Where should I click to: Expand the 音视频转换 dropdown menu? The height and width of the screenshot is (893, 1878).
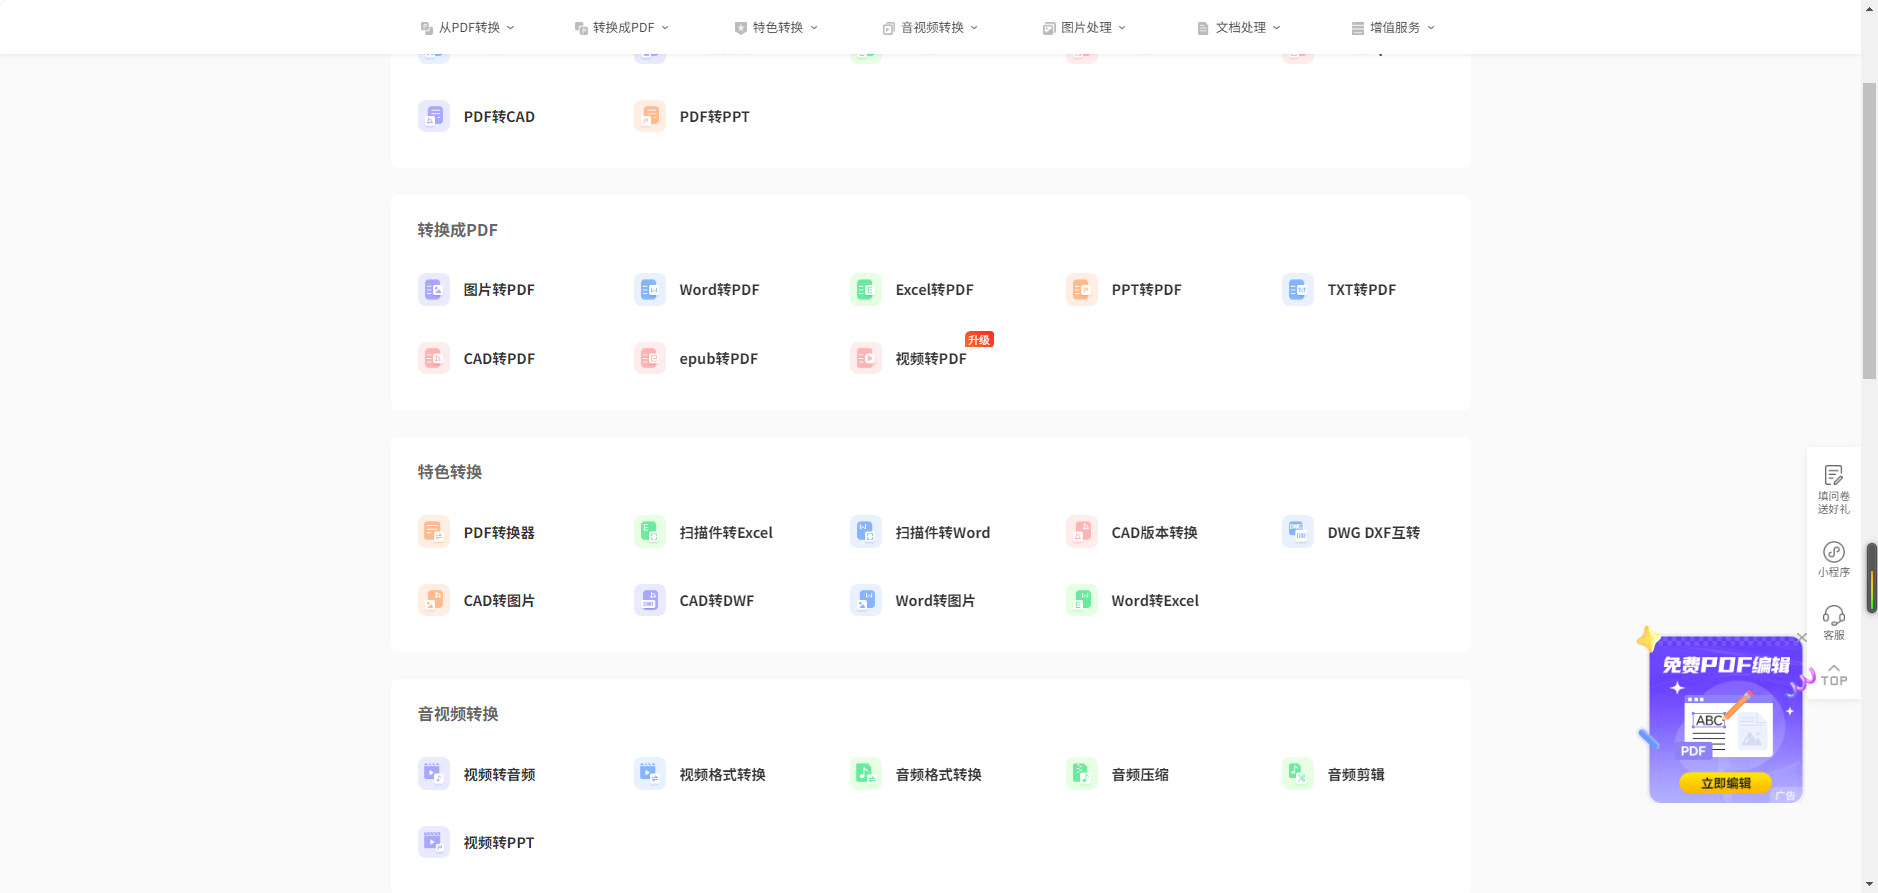930,28
